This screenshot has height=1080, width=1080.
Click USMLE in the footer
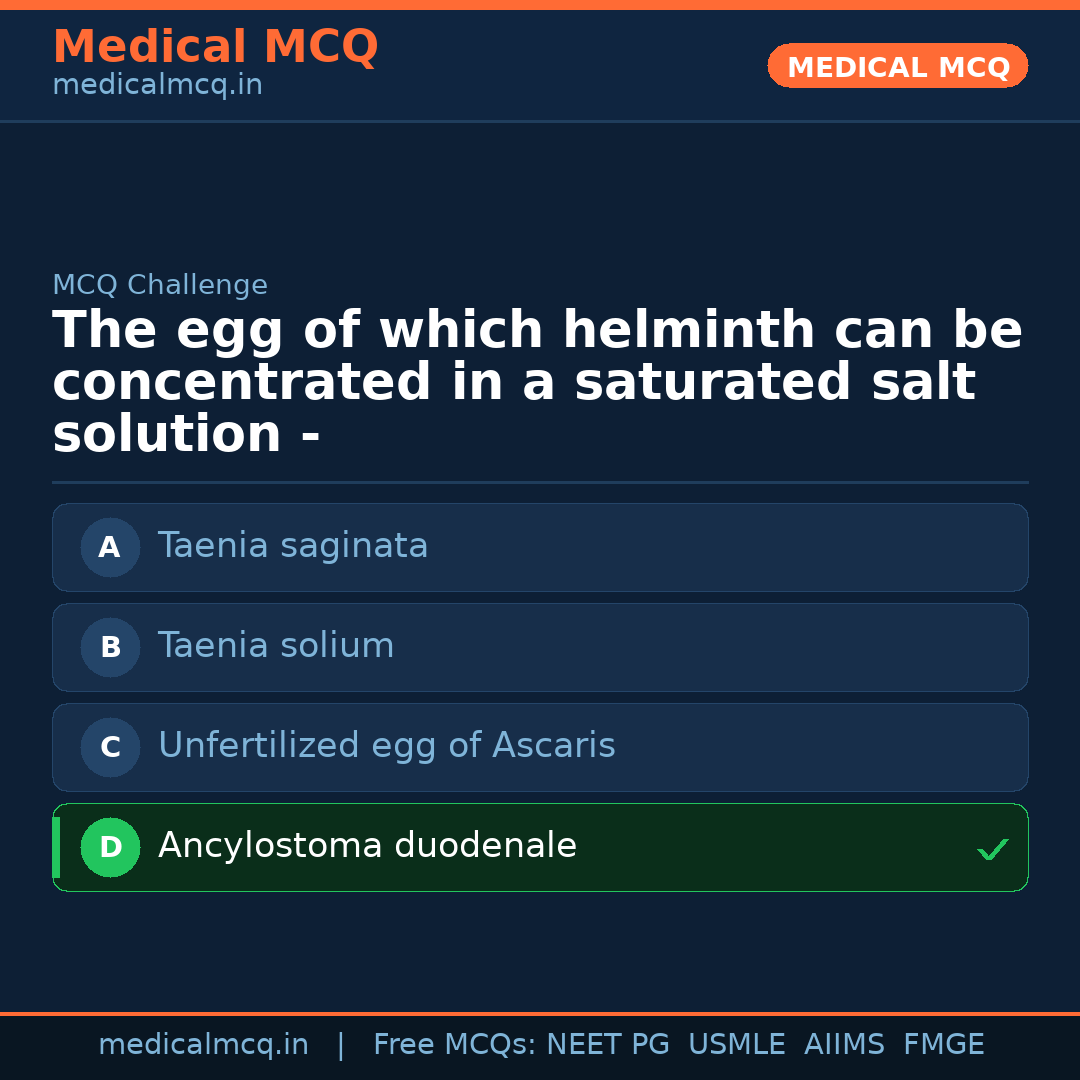pyautogui.click(x=736, y=1045)
